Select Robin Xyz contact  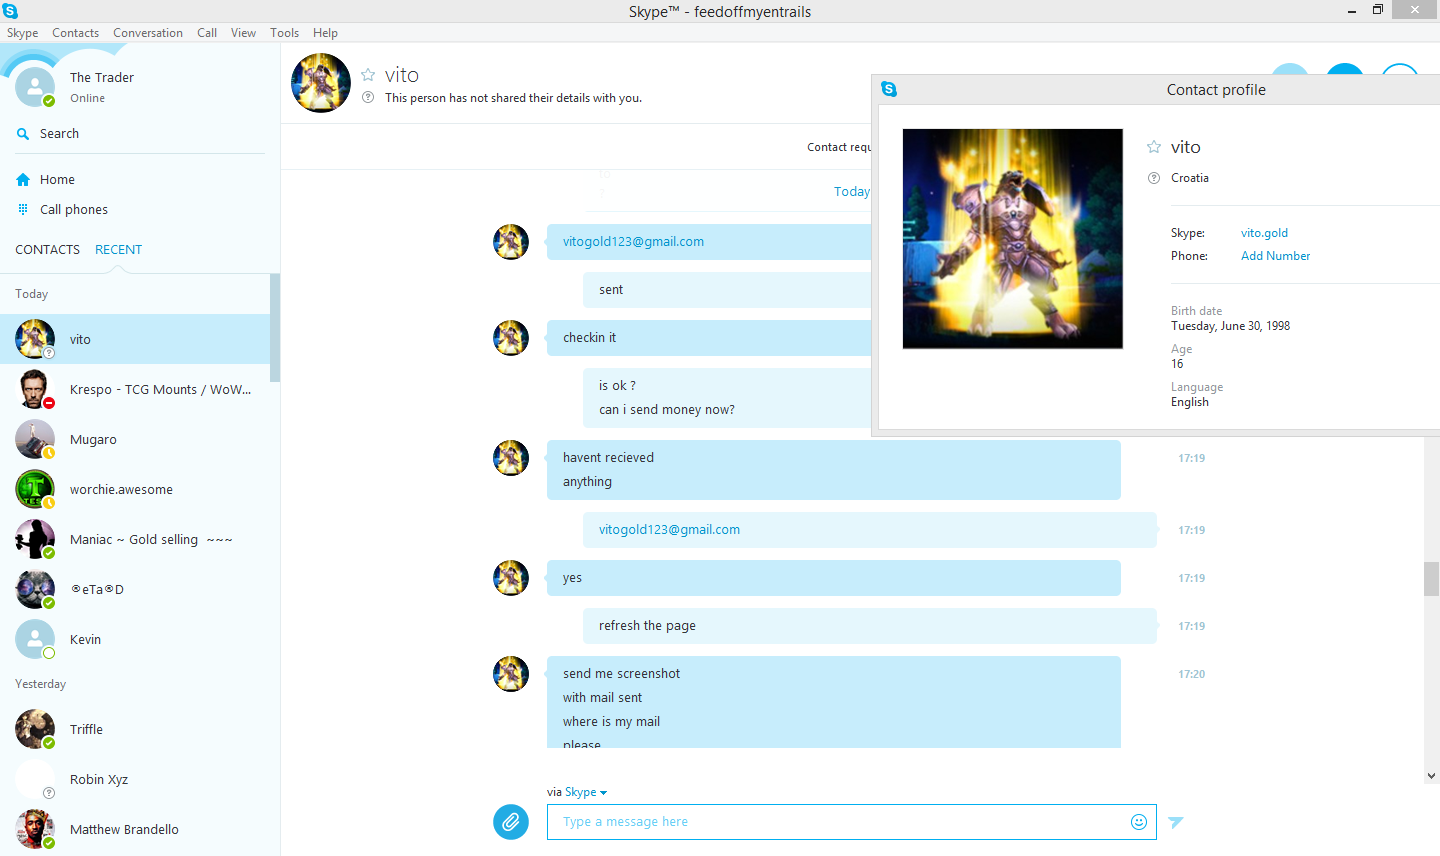(x=135, y=779)
